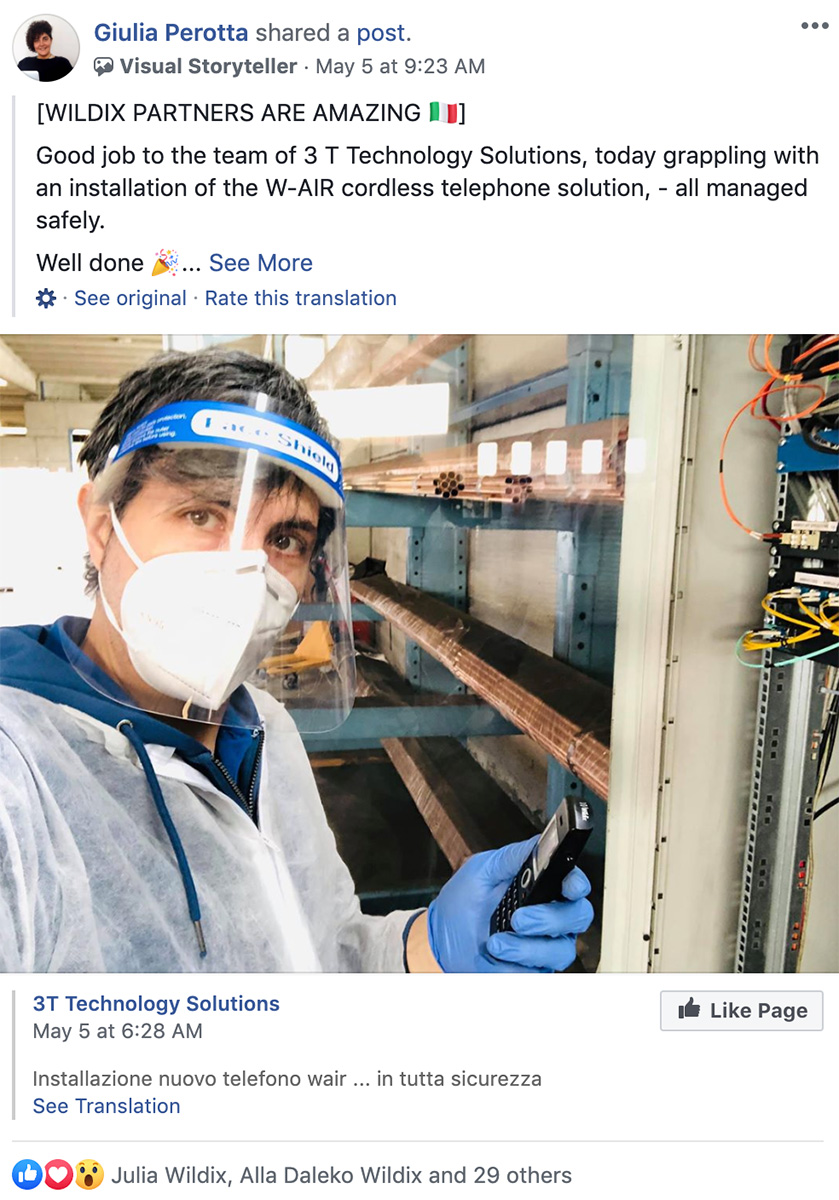This screenshot has height=1200, width=839.
Task: Open the face shield selfie photo
Action: pos(420,653)
